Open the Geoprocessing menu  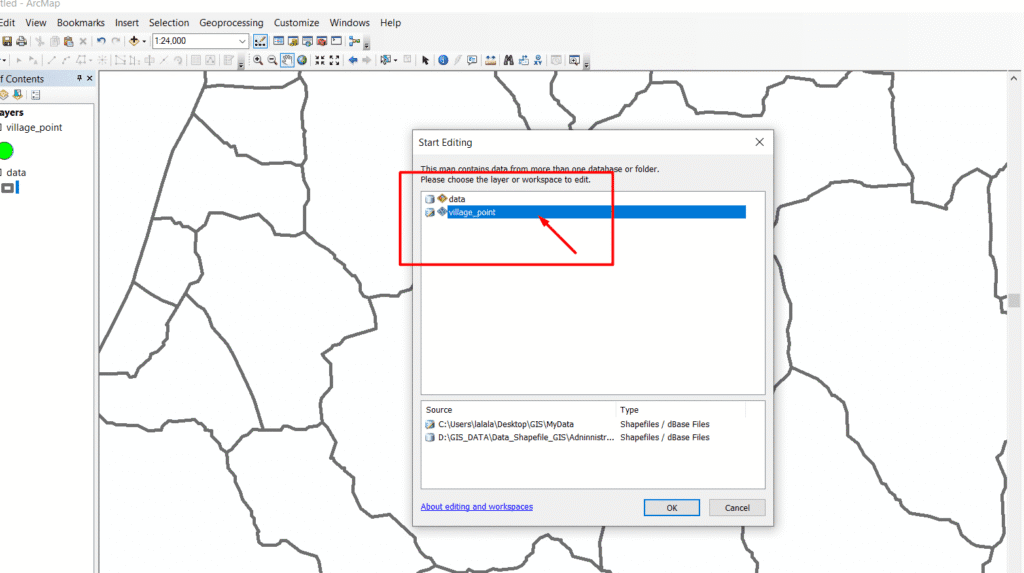[x=231, y=22]
